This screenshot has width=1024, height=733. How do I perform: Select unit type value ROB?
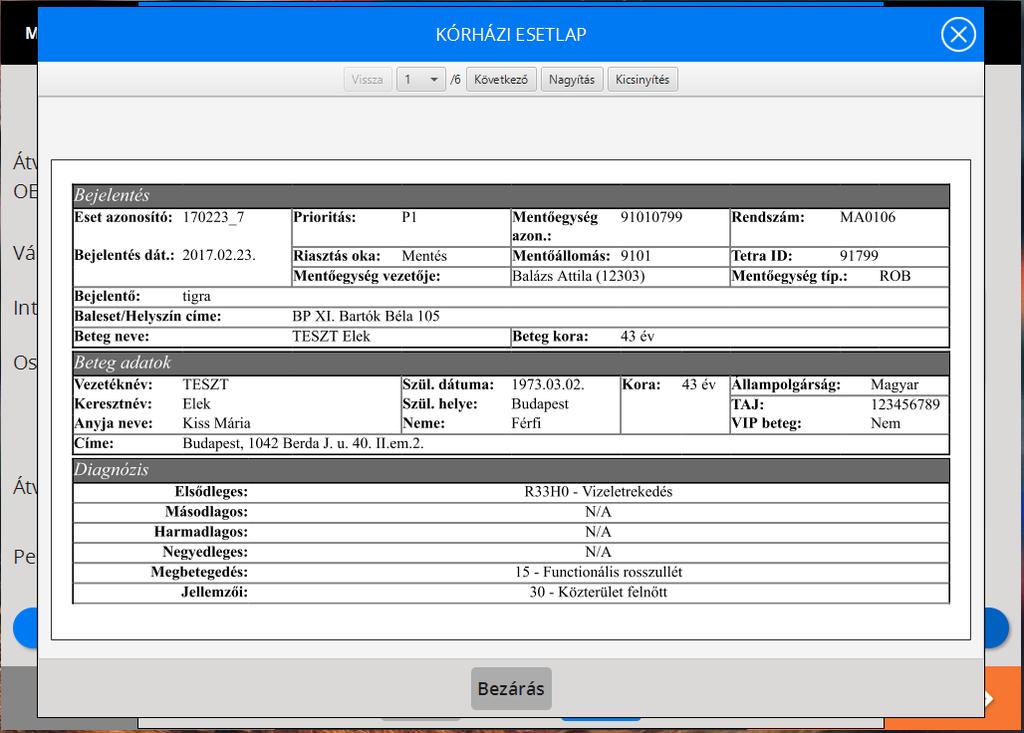point(895,276)
